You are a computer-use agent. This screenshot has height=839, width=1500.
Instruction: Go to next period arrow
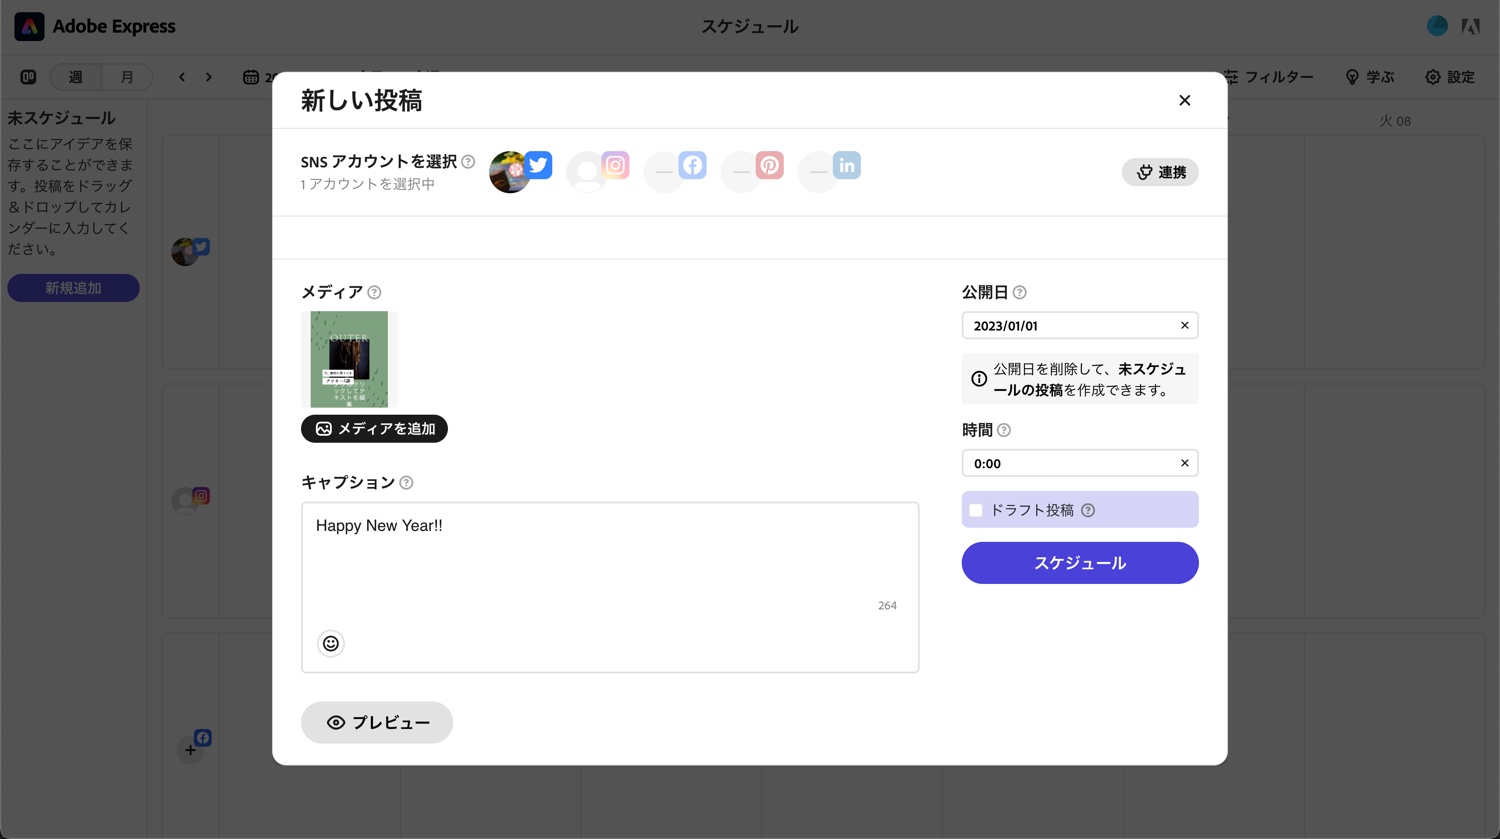[209, 77]
